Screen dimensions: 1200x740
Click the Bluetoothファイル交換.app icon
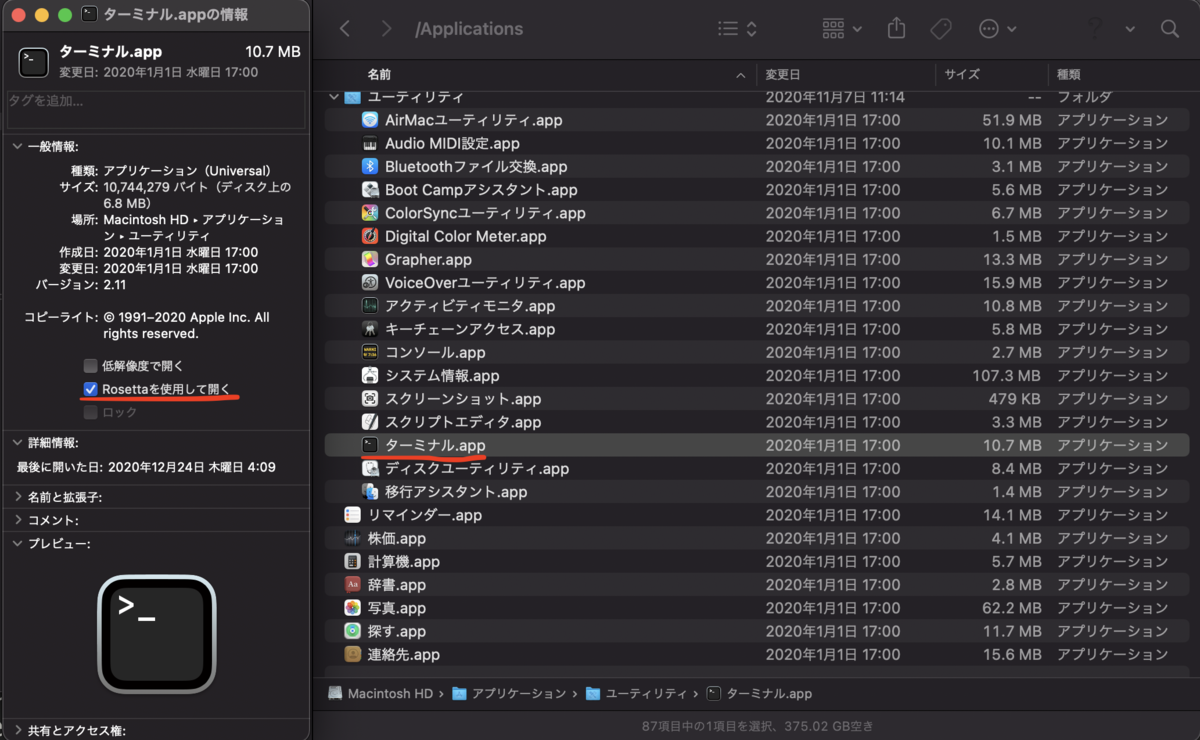click(370, 166)
